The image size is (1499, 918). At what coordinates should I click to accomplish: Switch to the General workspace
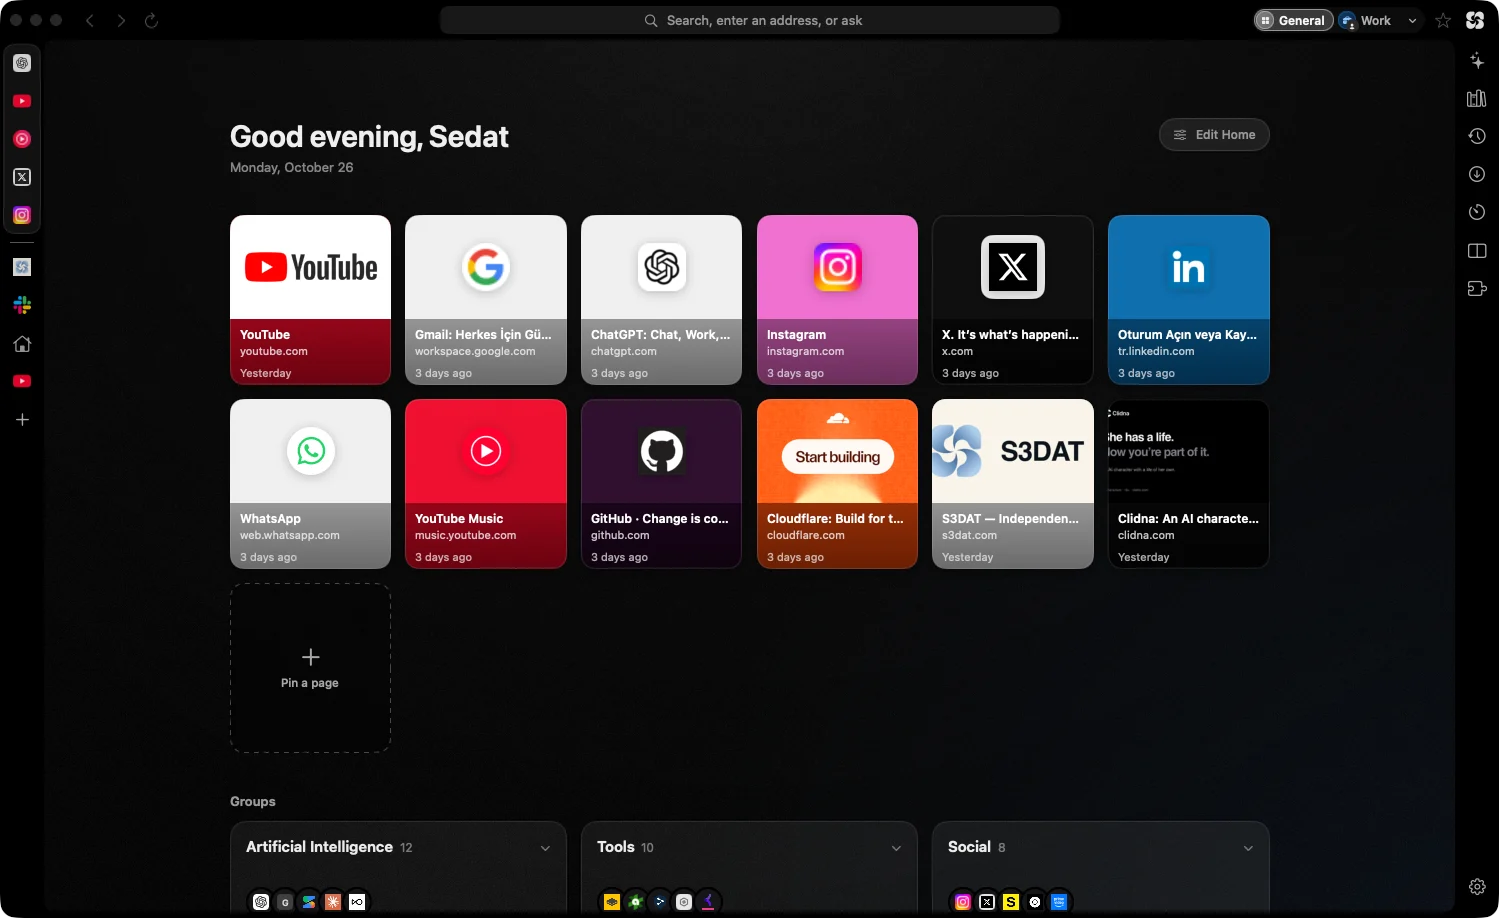tap(1294, 20)
